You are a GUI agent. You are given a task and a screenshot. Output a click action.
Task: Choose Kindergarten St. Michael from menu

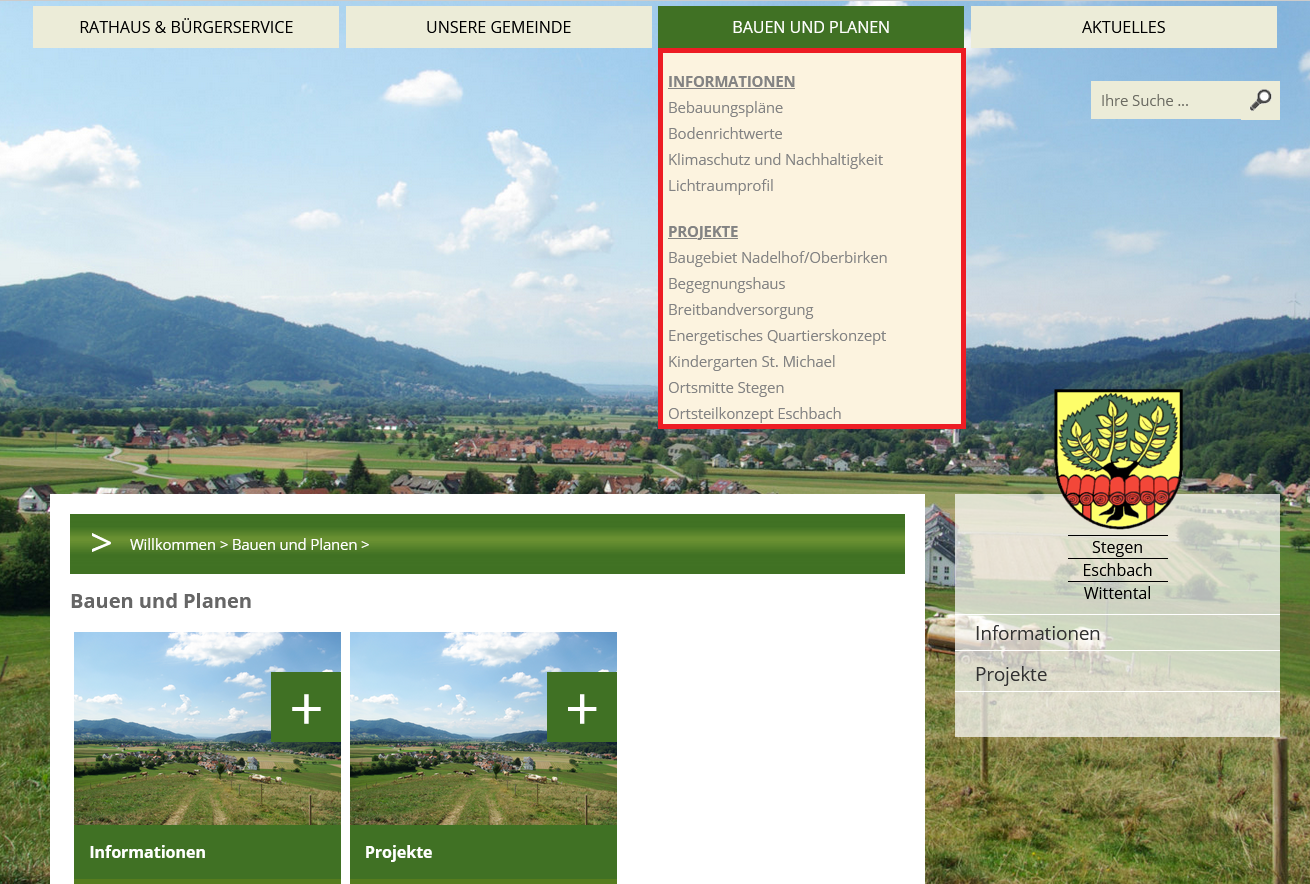pos(751,362)
